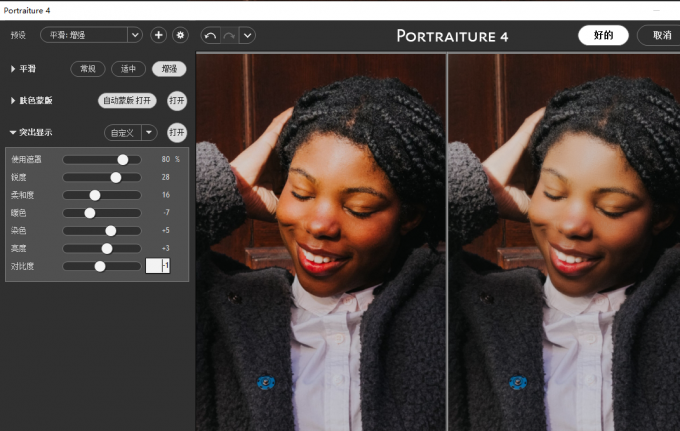The image size is (680, 431).
Task: Click the 亮度 value +3
Action: click(x=166, y=248)
